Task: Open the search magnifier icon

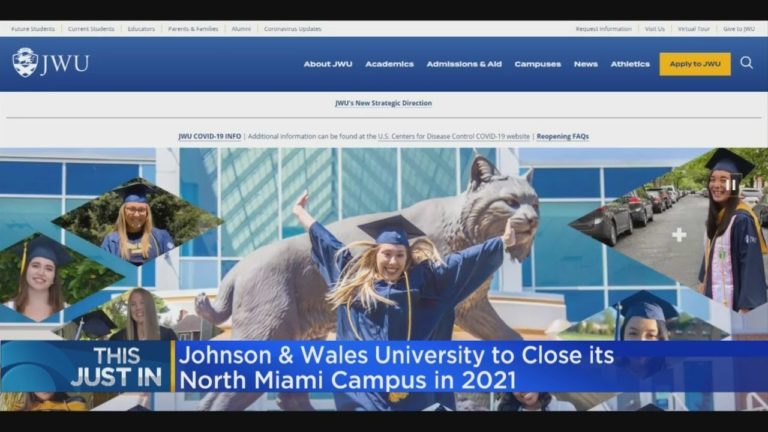Action: tap(746, 63)
